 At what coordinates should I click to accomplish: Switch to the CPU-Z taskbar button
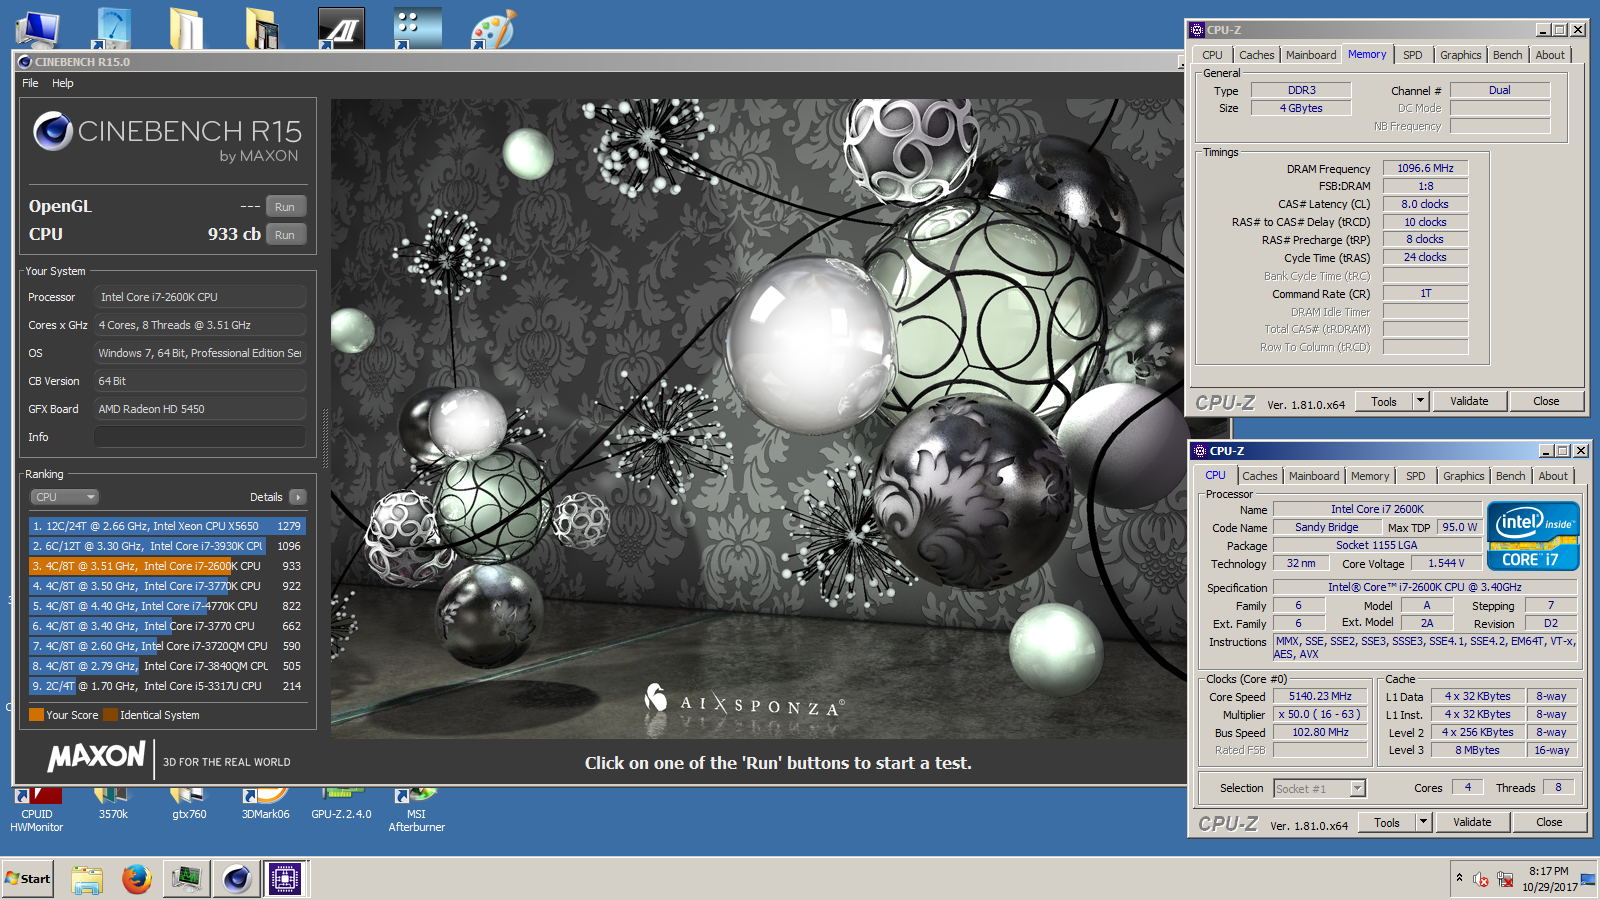[x=285, y=879]
